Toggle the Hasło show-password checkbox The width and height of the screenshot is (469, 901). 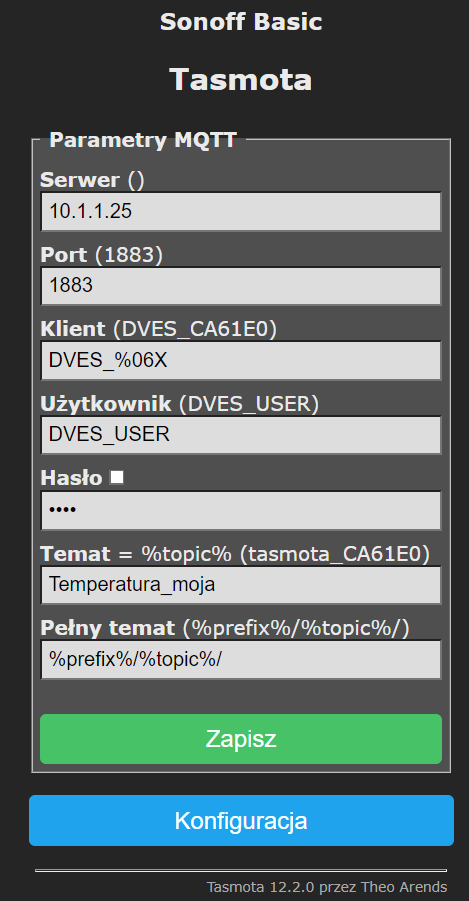click(117, 478)
